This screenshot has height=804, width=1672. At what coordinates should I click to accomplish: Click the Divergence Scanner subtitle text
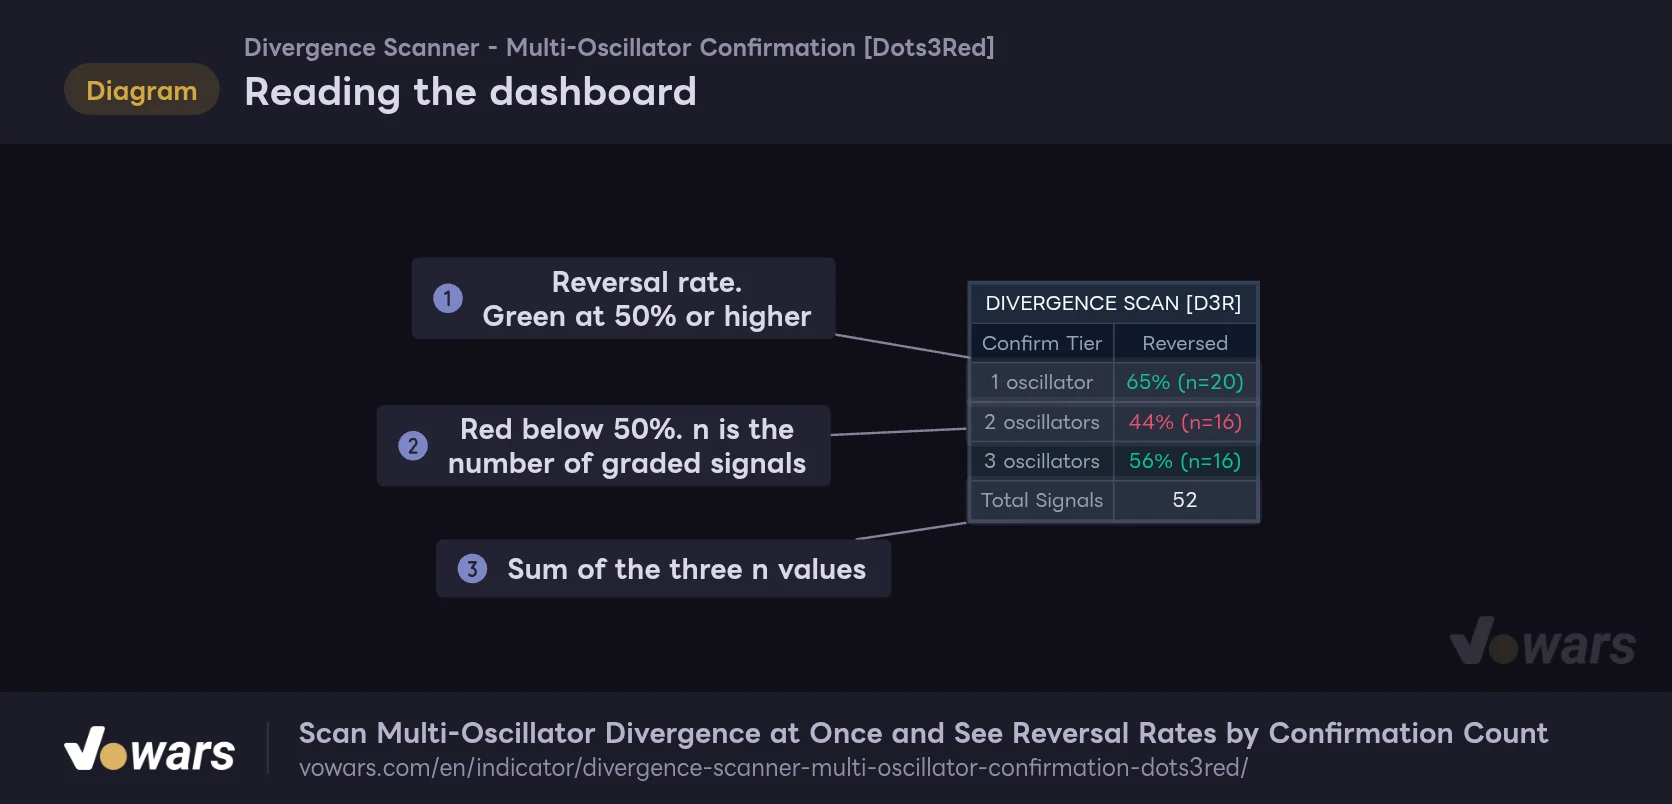(x=619, y=47)
